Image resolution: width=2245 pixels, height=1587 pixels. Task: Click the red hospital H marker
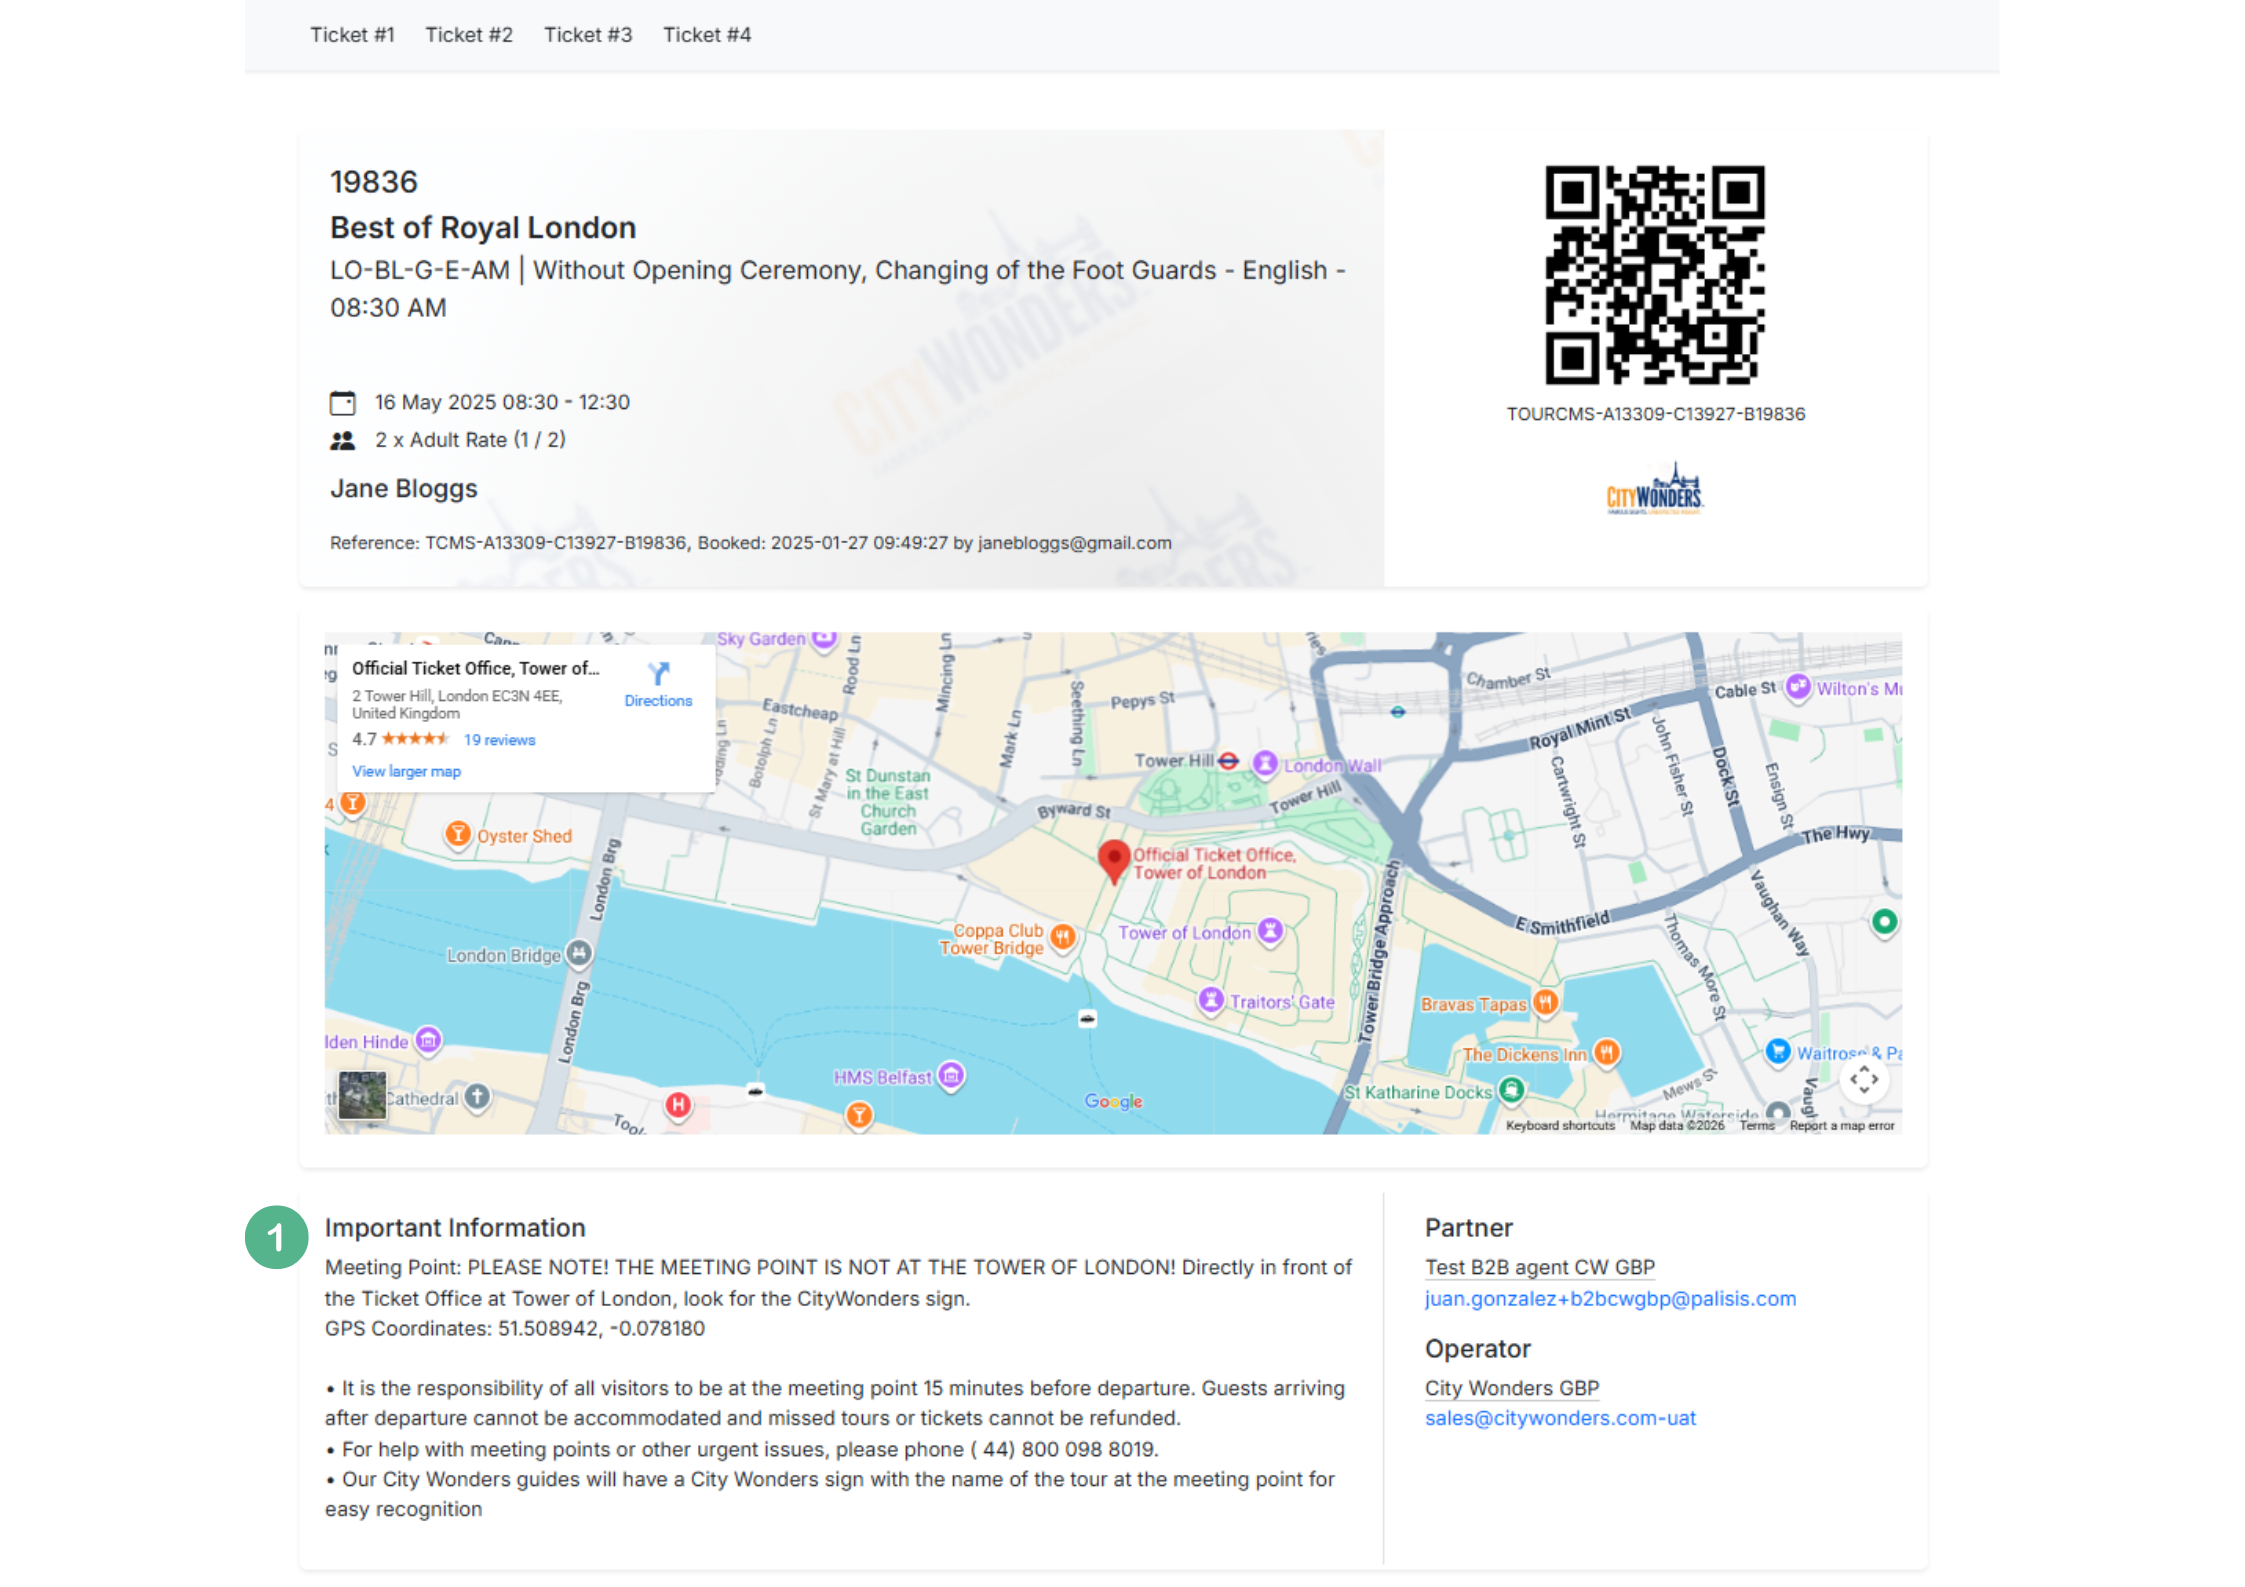[x=679, y=1105]
